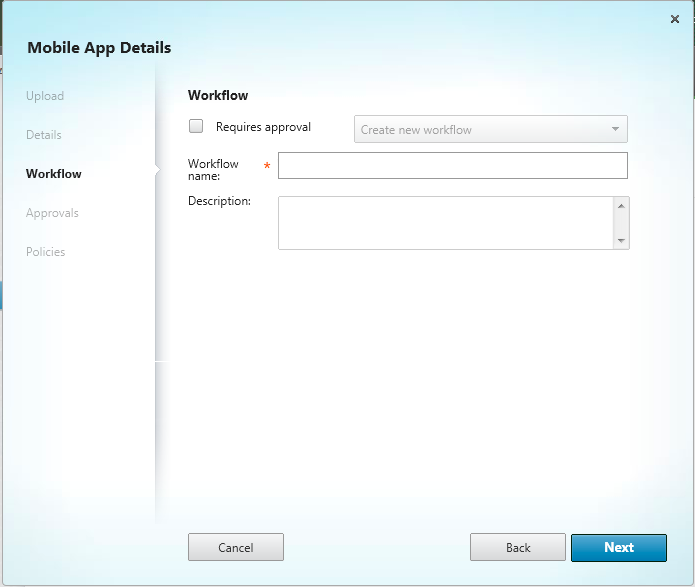
Task: Enable the Requires approval checkbox
Action: (196, 127)
